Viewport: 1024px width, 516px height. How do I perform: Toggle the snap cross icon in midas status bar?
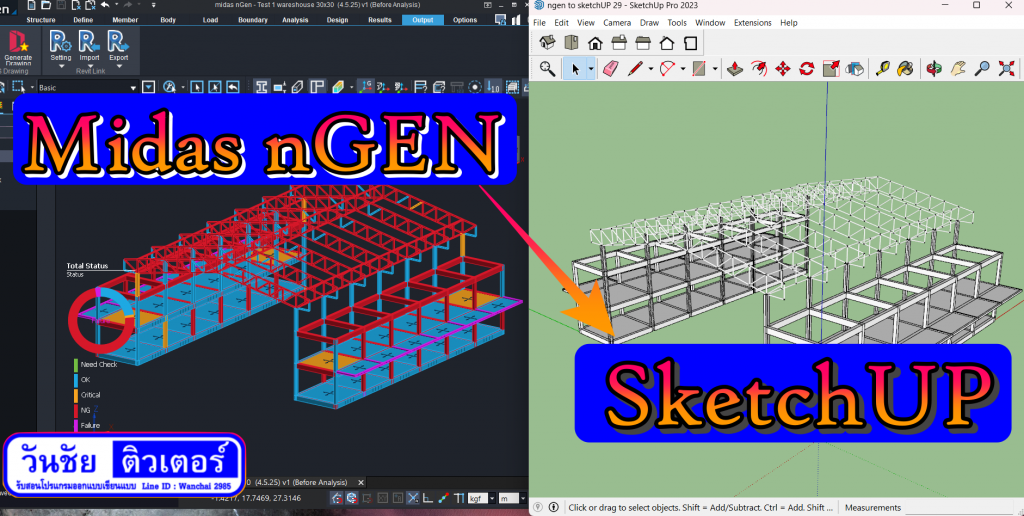413,498
